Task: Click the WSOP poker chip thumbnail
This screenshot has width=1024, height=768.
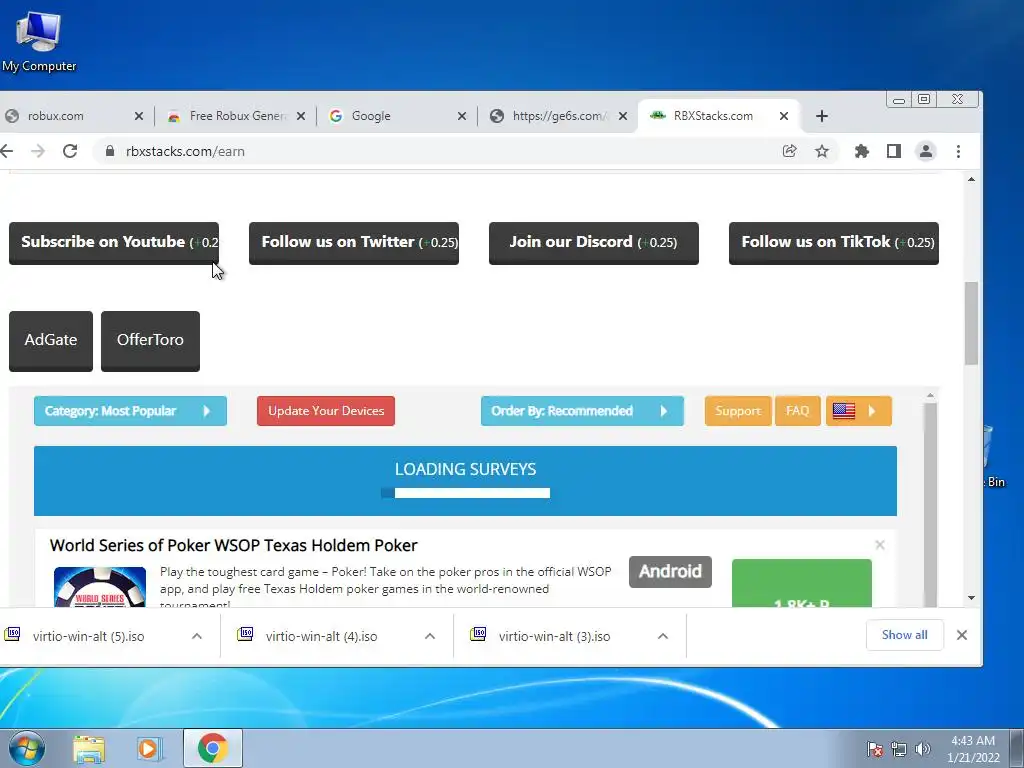Action: click(100, 587)
